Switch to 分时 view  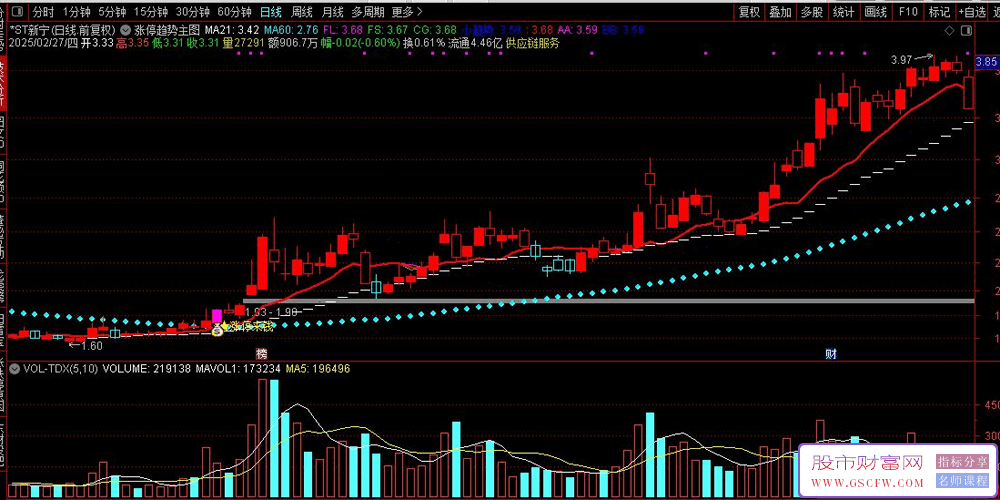43,11
